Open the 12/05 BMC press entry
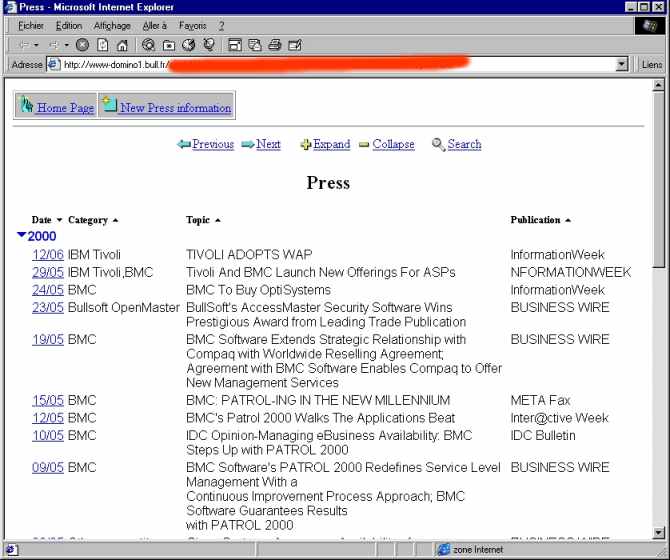670x560 pixels. [48, 418]
